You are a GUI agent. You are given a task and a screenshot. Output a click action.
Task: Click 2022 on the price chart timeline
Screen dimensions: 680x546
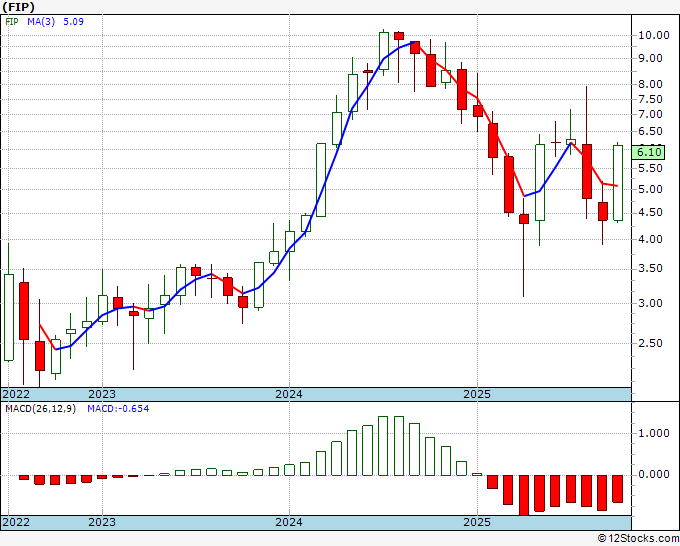coord(16,394)
